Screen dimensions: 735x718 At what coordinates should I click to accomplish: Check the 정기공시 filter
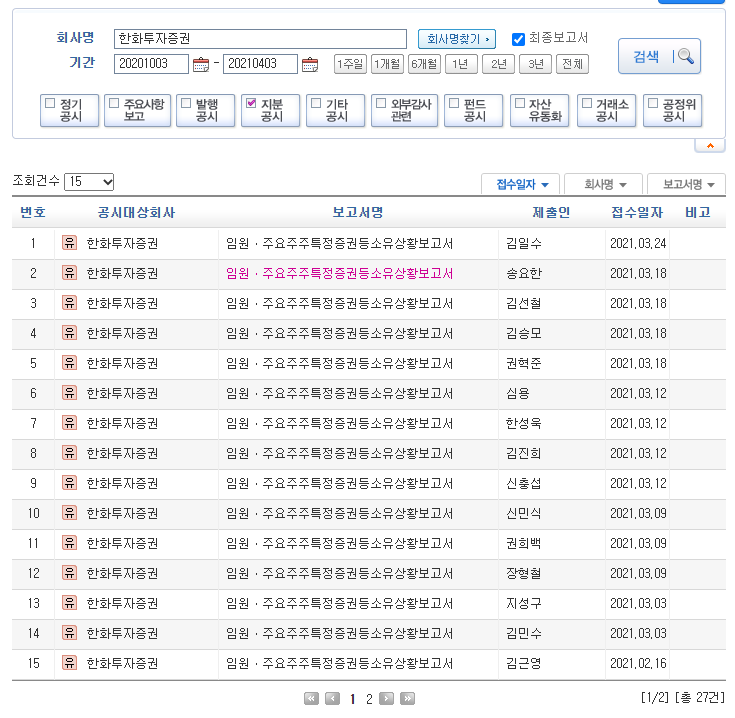click(x=50, y=103)
